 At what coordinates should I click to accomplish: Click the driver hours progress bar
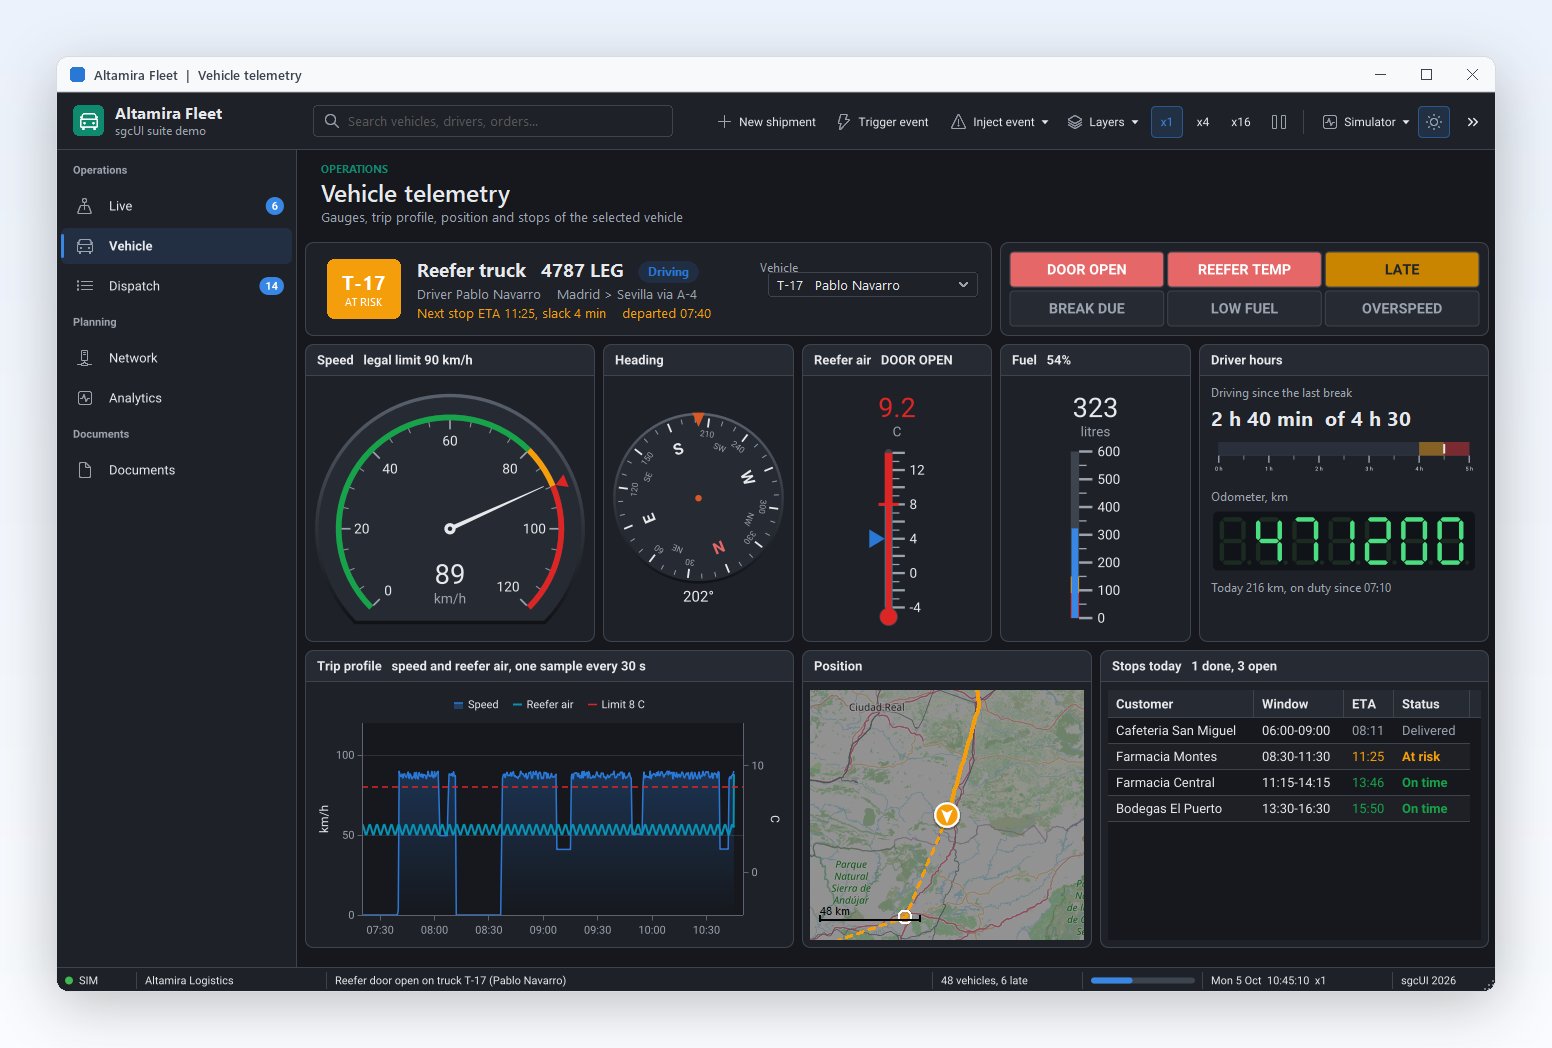coord(1344,449)
